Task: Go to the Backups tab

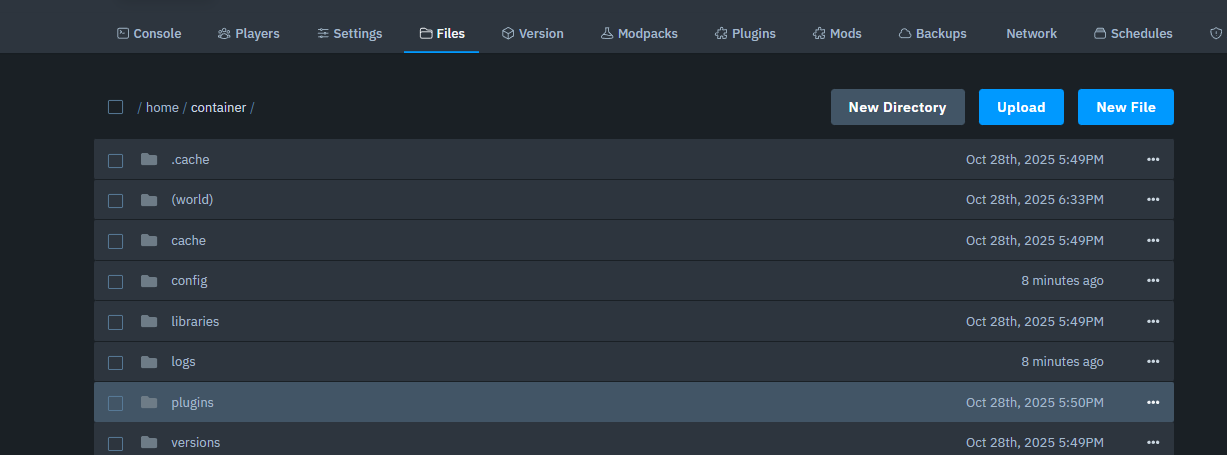Action: point(932,33)
